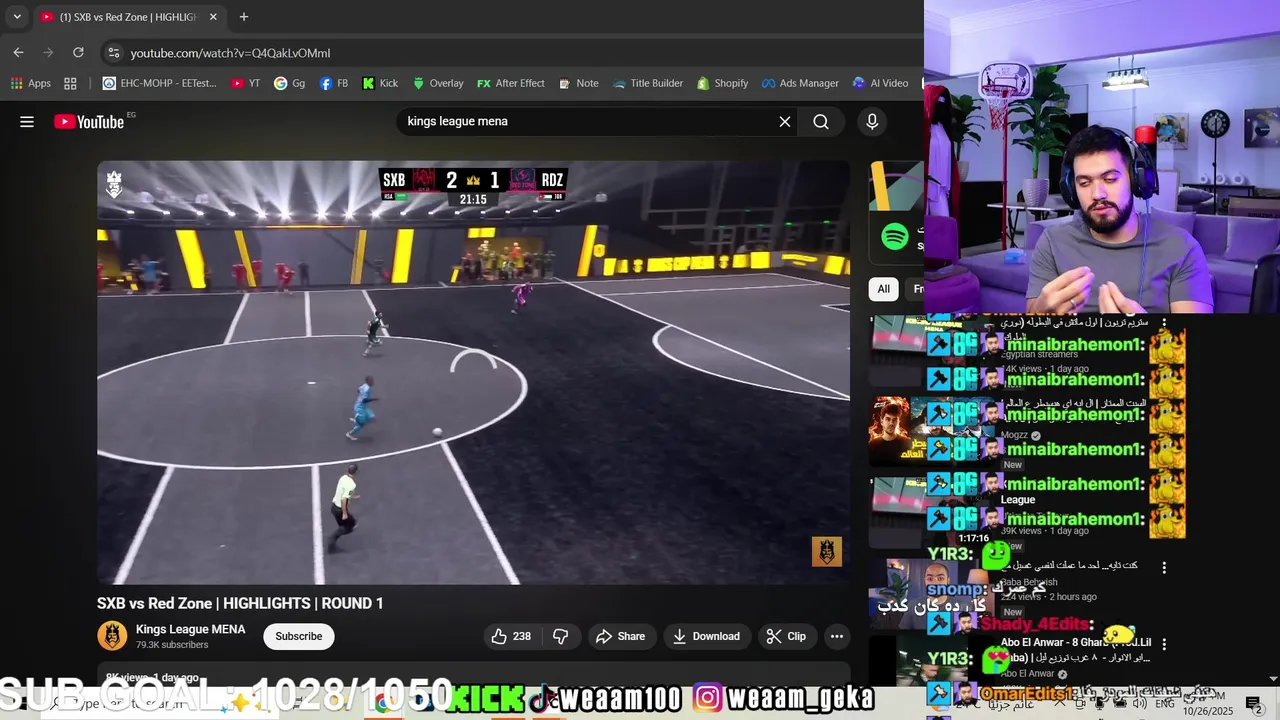Viewport: 1280px width, 720px height.
Task: Run search with the magnifier button
Action: click(x=821, y=121)
